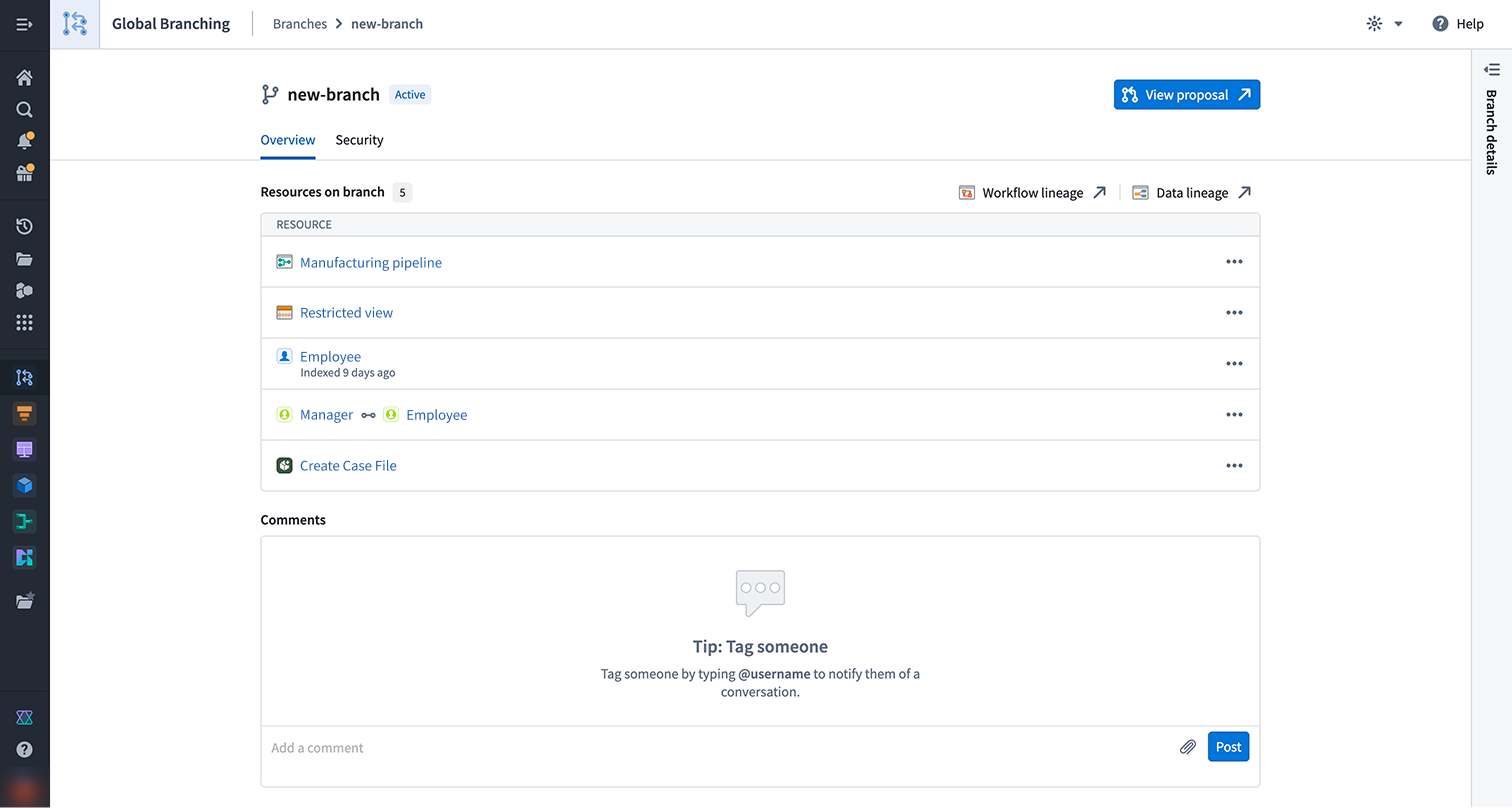The image size is (1512, 808).
Task: Open more options for Manufacturing pipeline
Action: click(x=1234, y=262)
